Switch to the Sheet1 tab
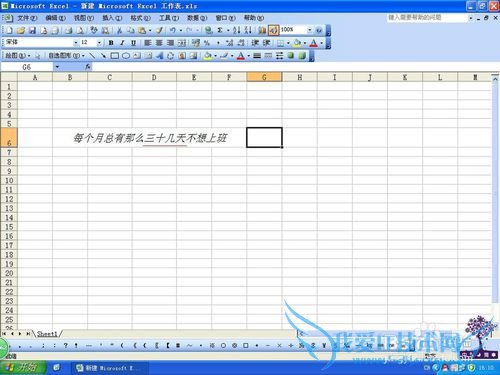500x375 pixels. coord(47,334)
